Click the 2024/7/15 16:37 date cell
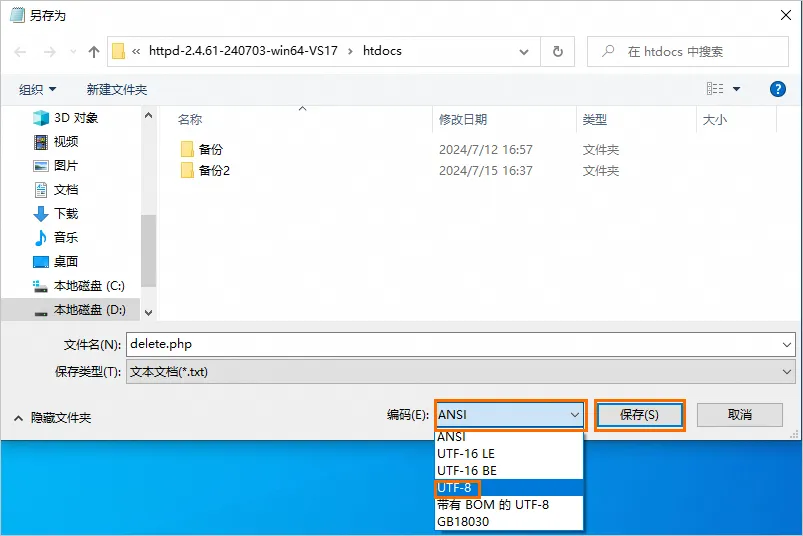The image size is (803, 536). click(x=485, y=170)
